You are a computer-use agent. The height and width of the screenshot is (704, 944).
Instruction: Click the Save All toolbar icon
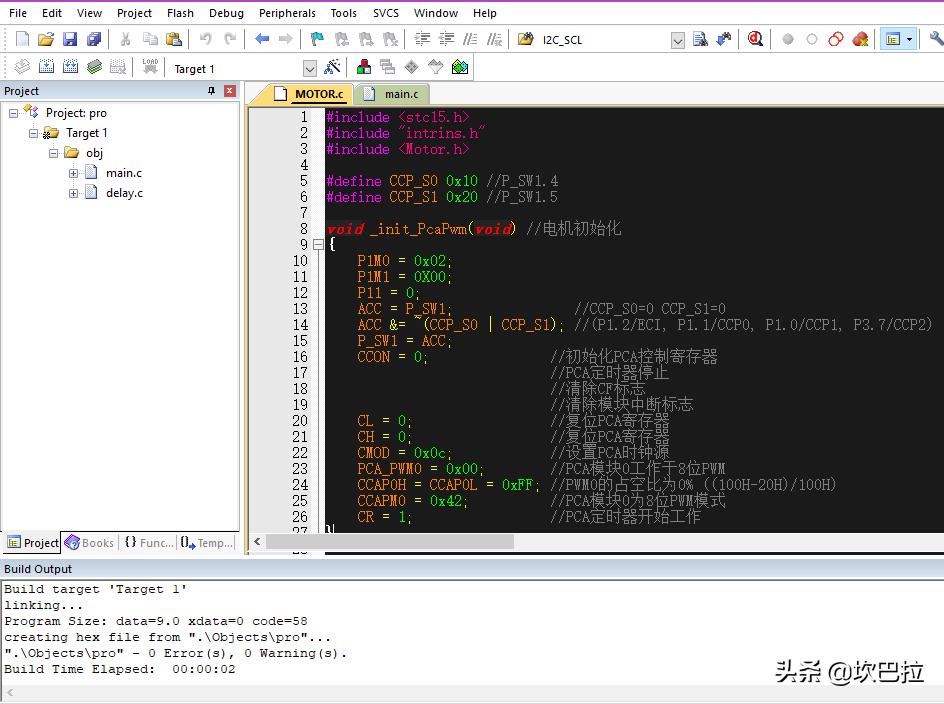[94, 39]
